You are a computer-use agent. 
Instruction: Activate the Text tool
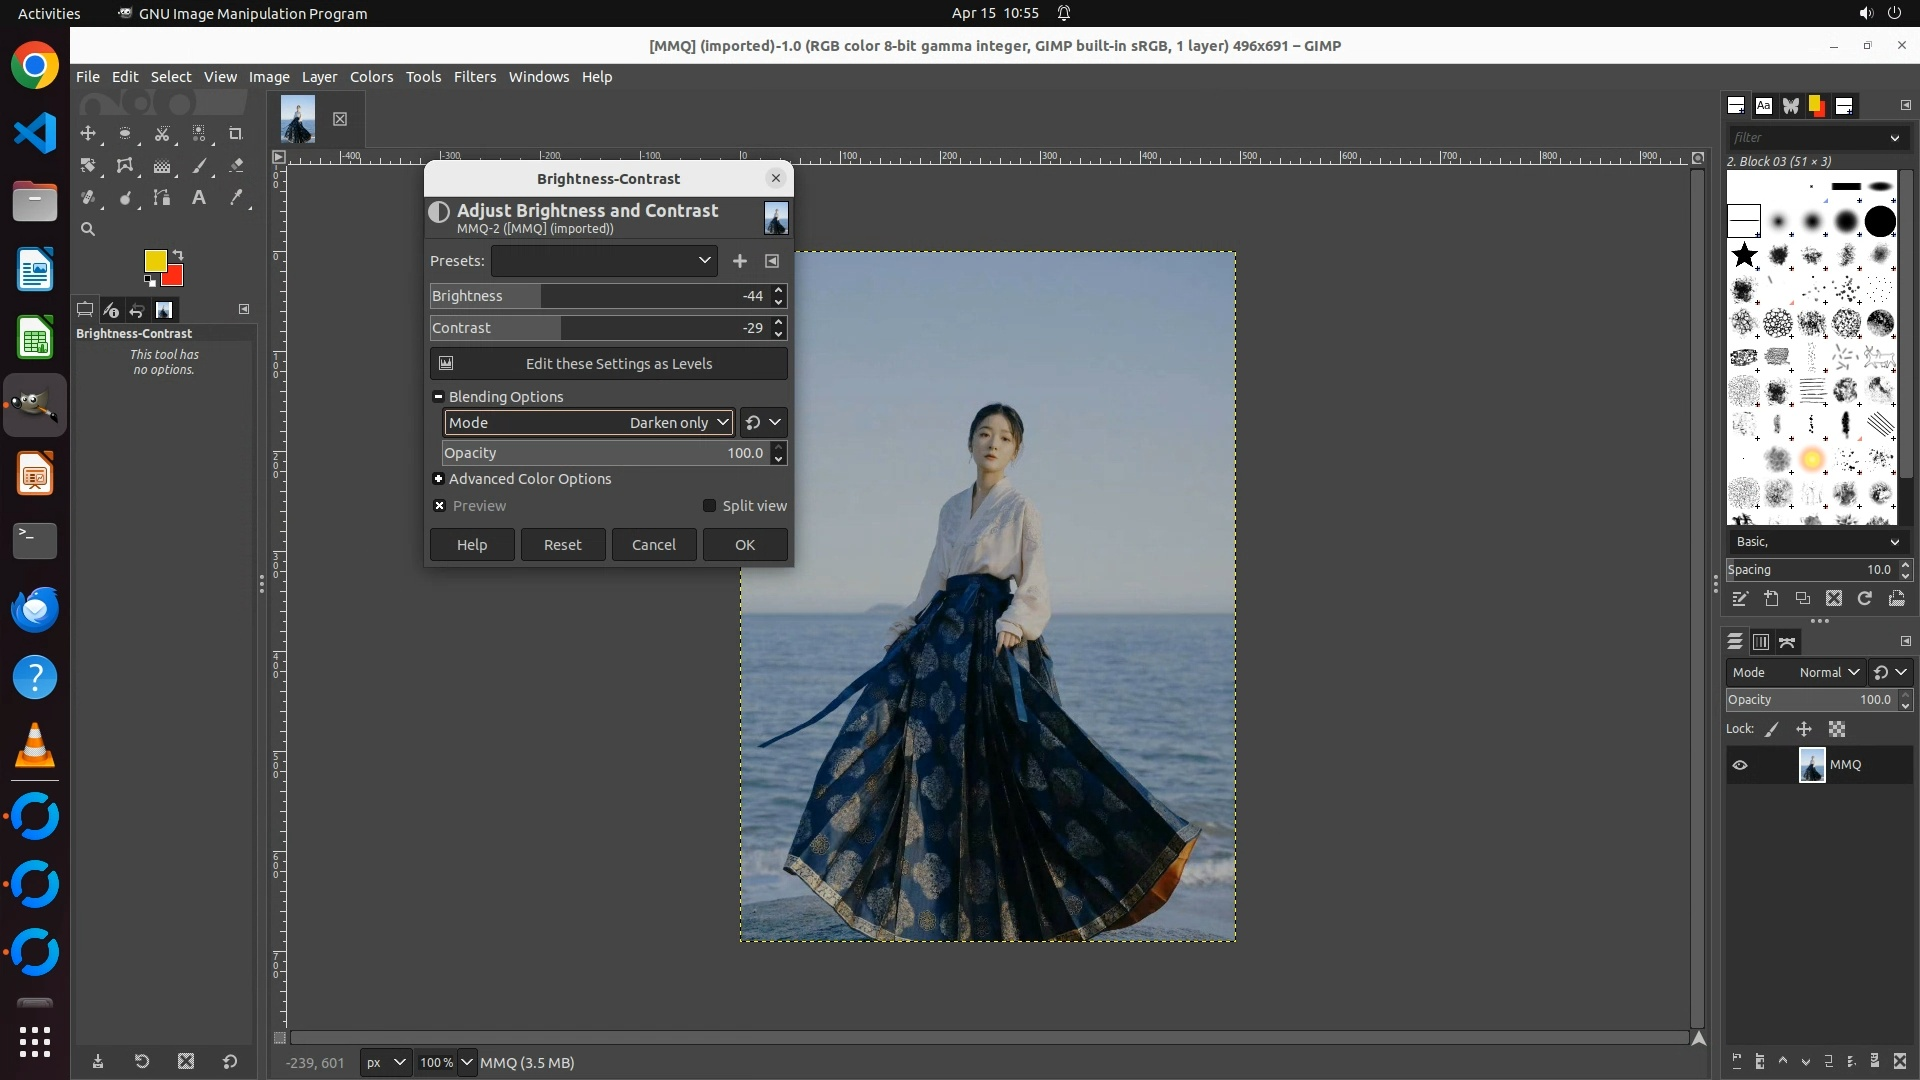click(x=199, y=198)
